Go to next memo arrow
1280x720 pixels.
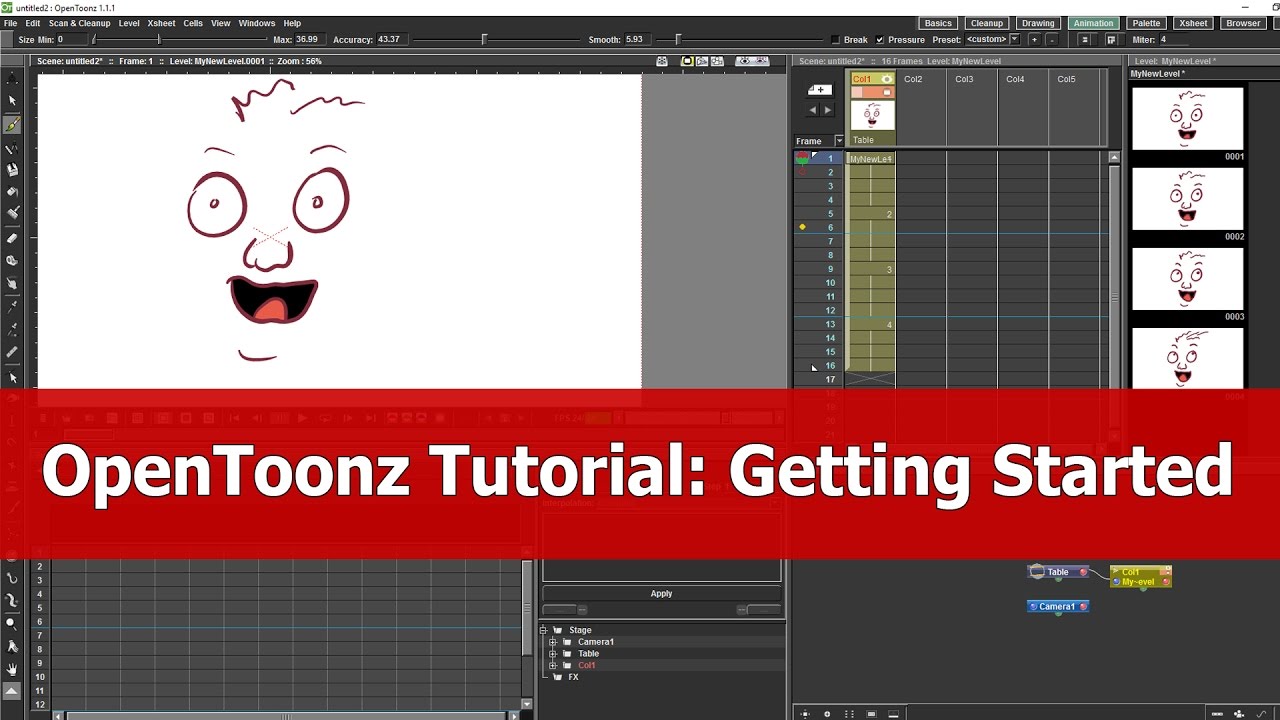[826, 110]
